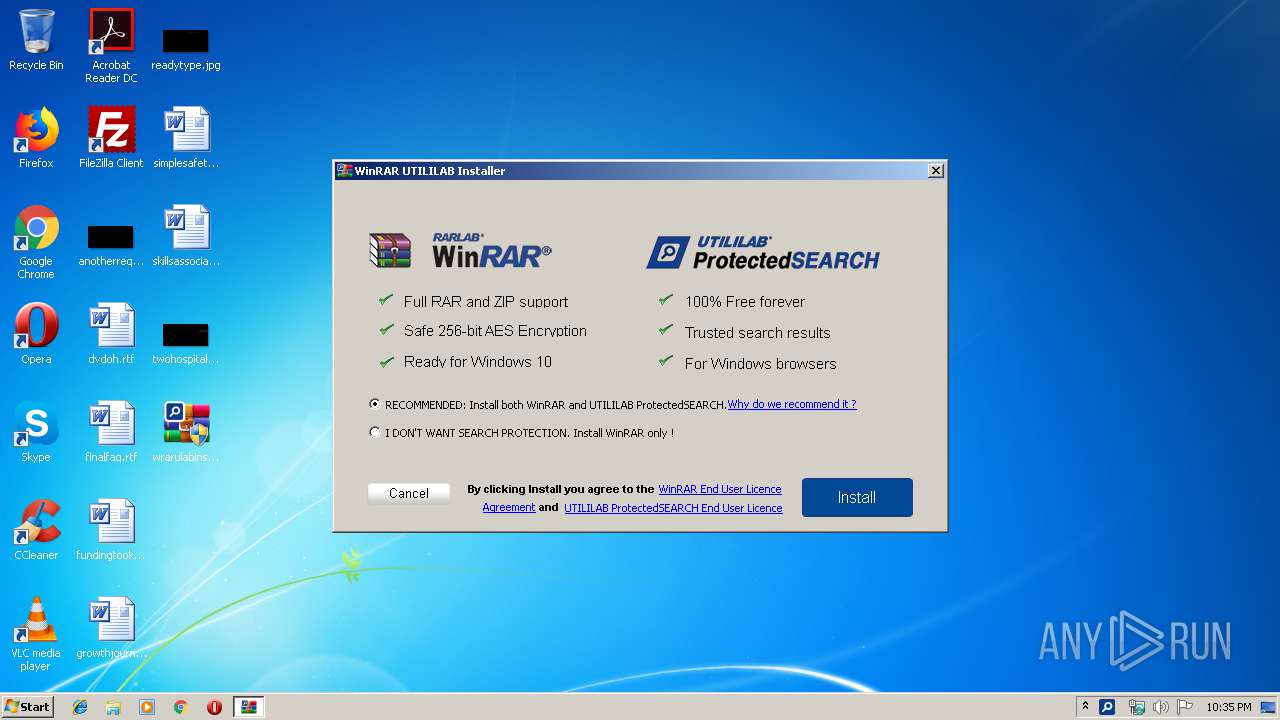Image resolution: width=1280 pixels, height=720 pixels.
Task: Launch the VLC media player shortcut
Action: [x=36, y=634]
